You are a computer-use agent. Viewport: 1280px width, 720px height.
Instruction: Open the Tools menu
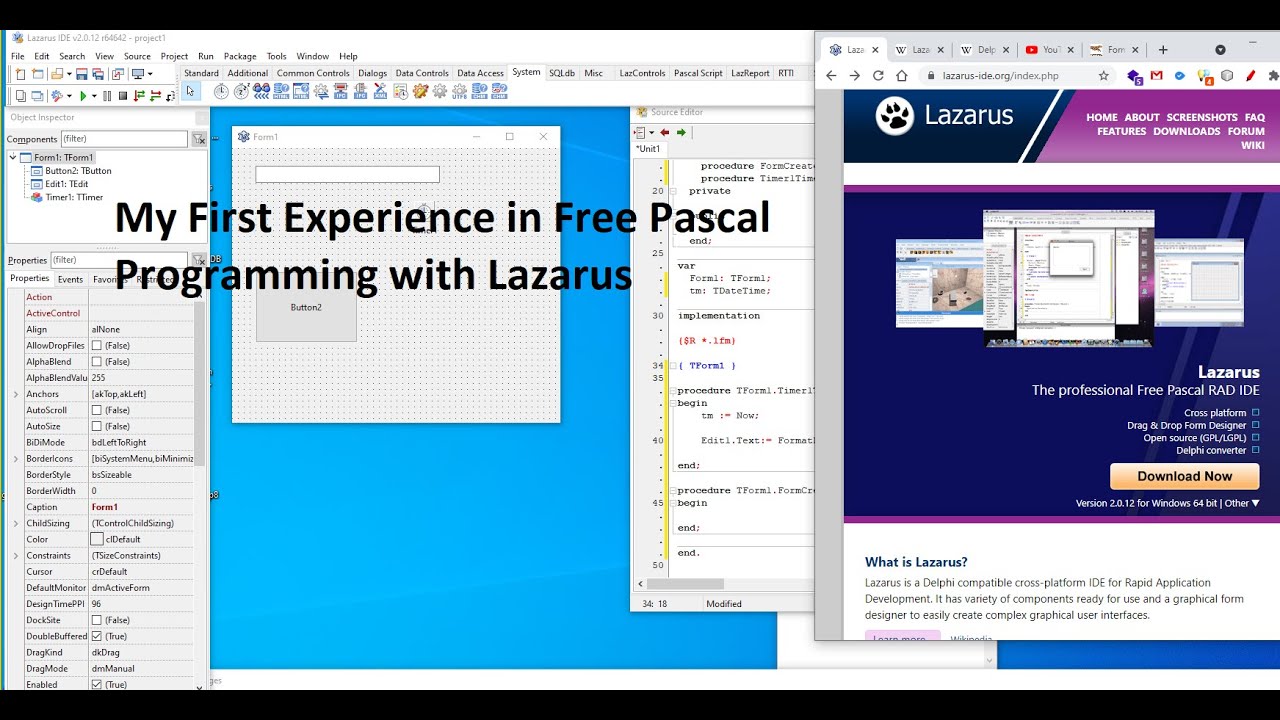click(276, 56)
